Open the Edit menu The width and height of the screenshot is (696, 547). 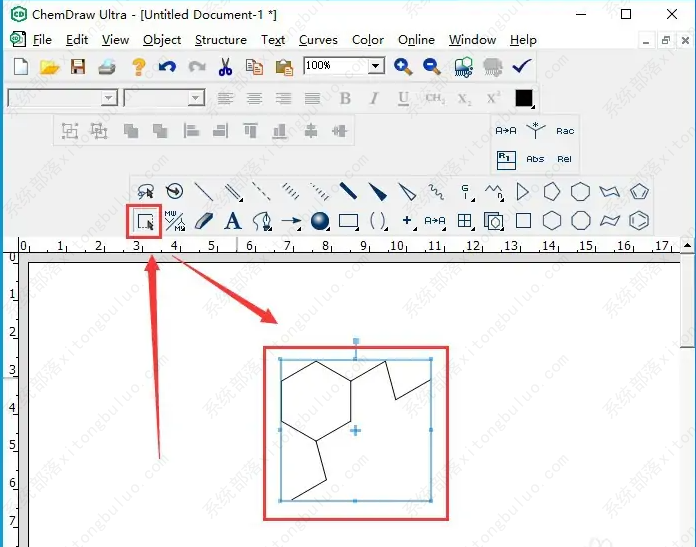tap(77, 40)
